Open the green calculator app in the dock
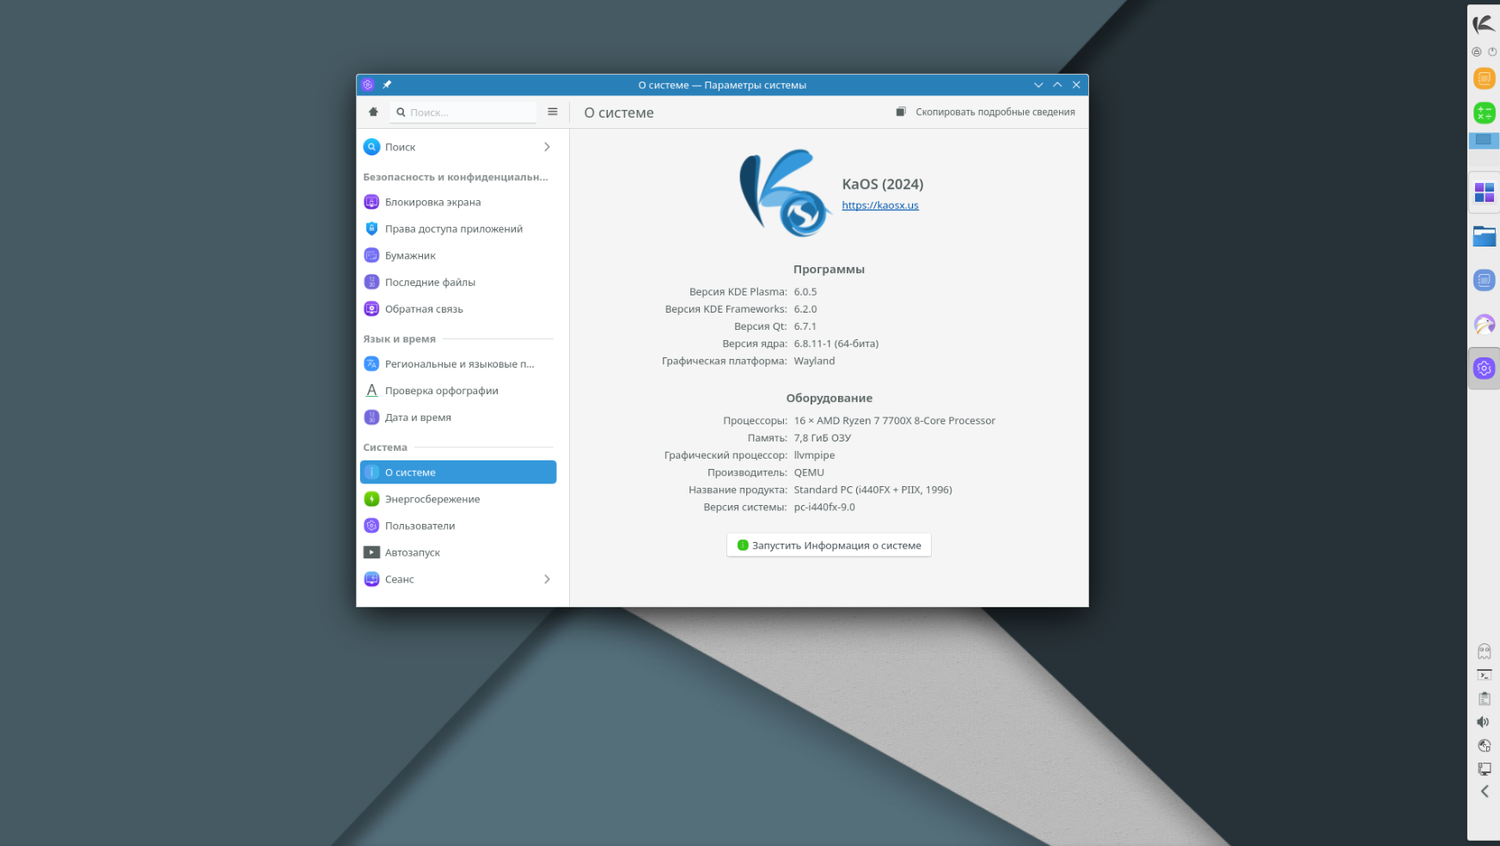This screenshot has width=1500, height=846. pyautogui.click(x=1484, y=113)
